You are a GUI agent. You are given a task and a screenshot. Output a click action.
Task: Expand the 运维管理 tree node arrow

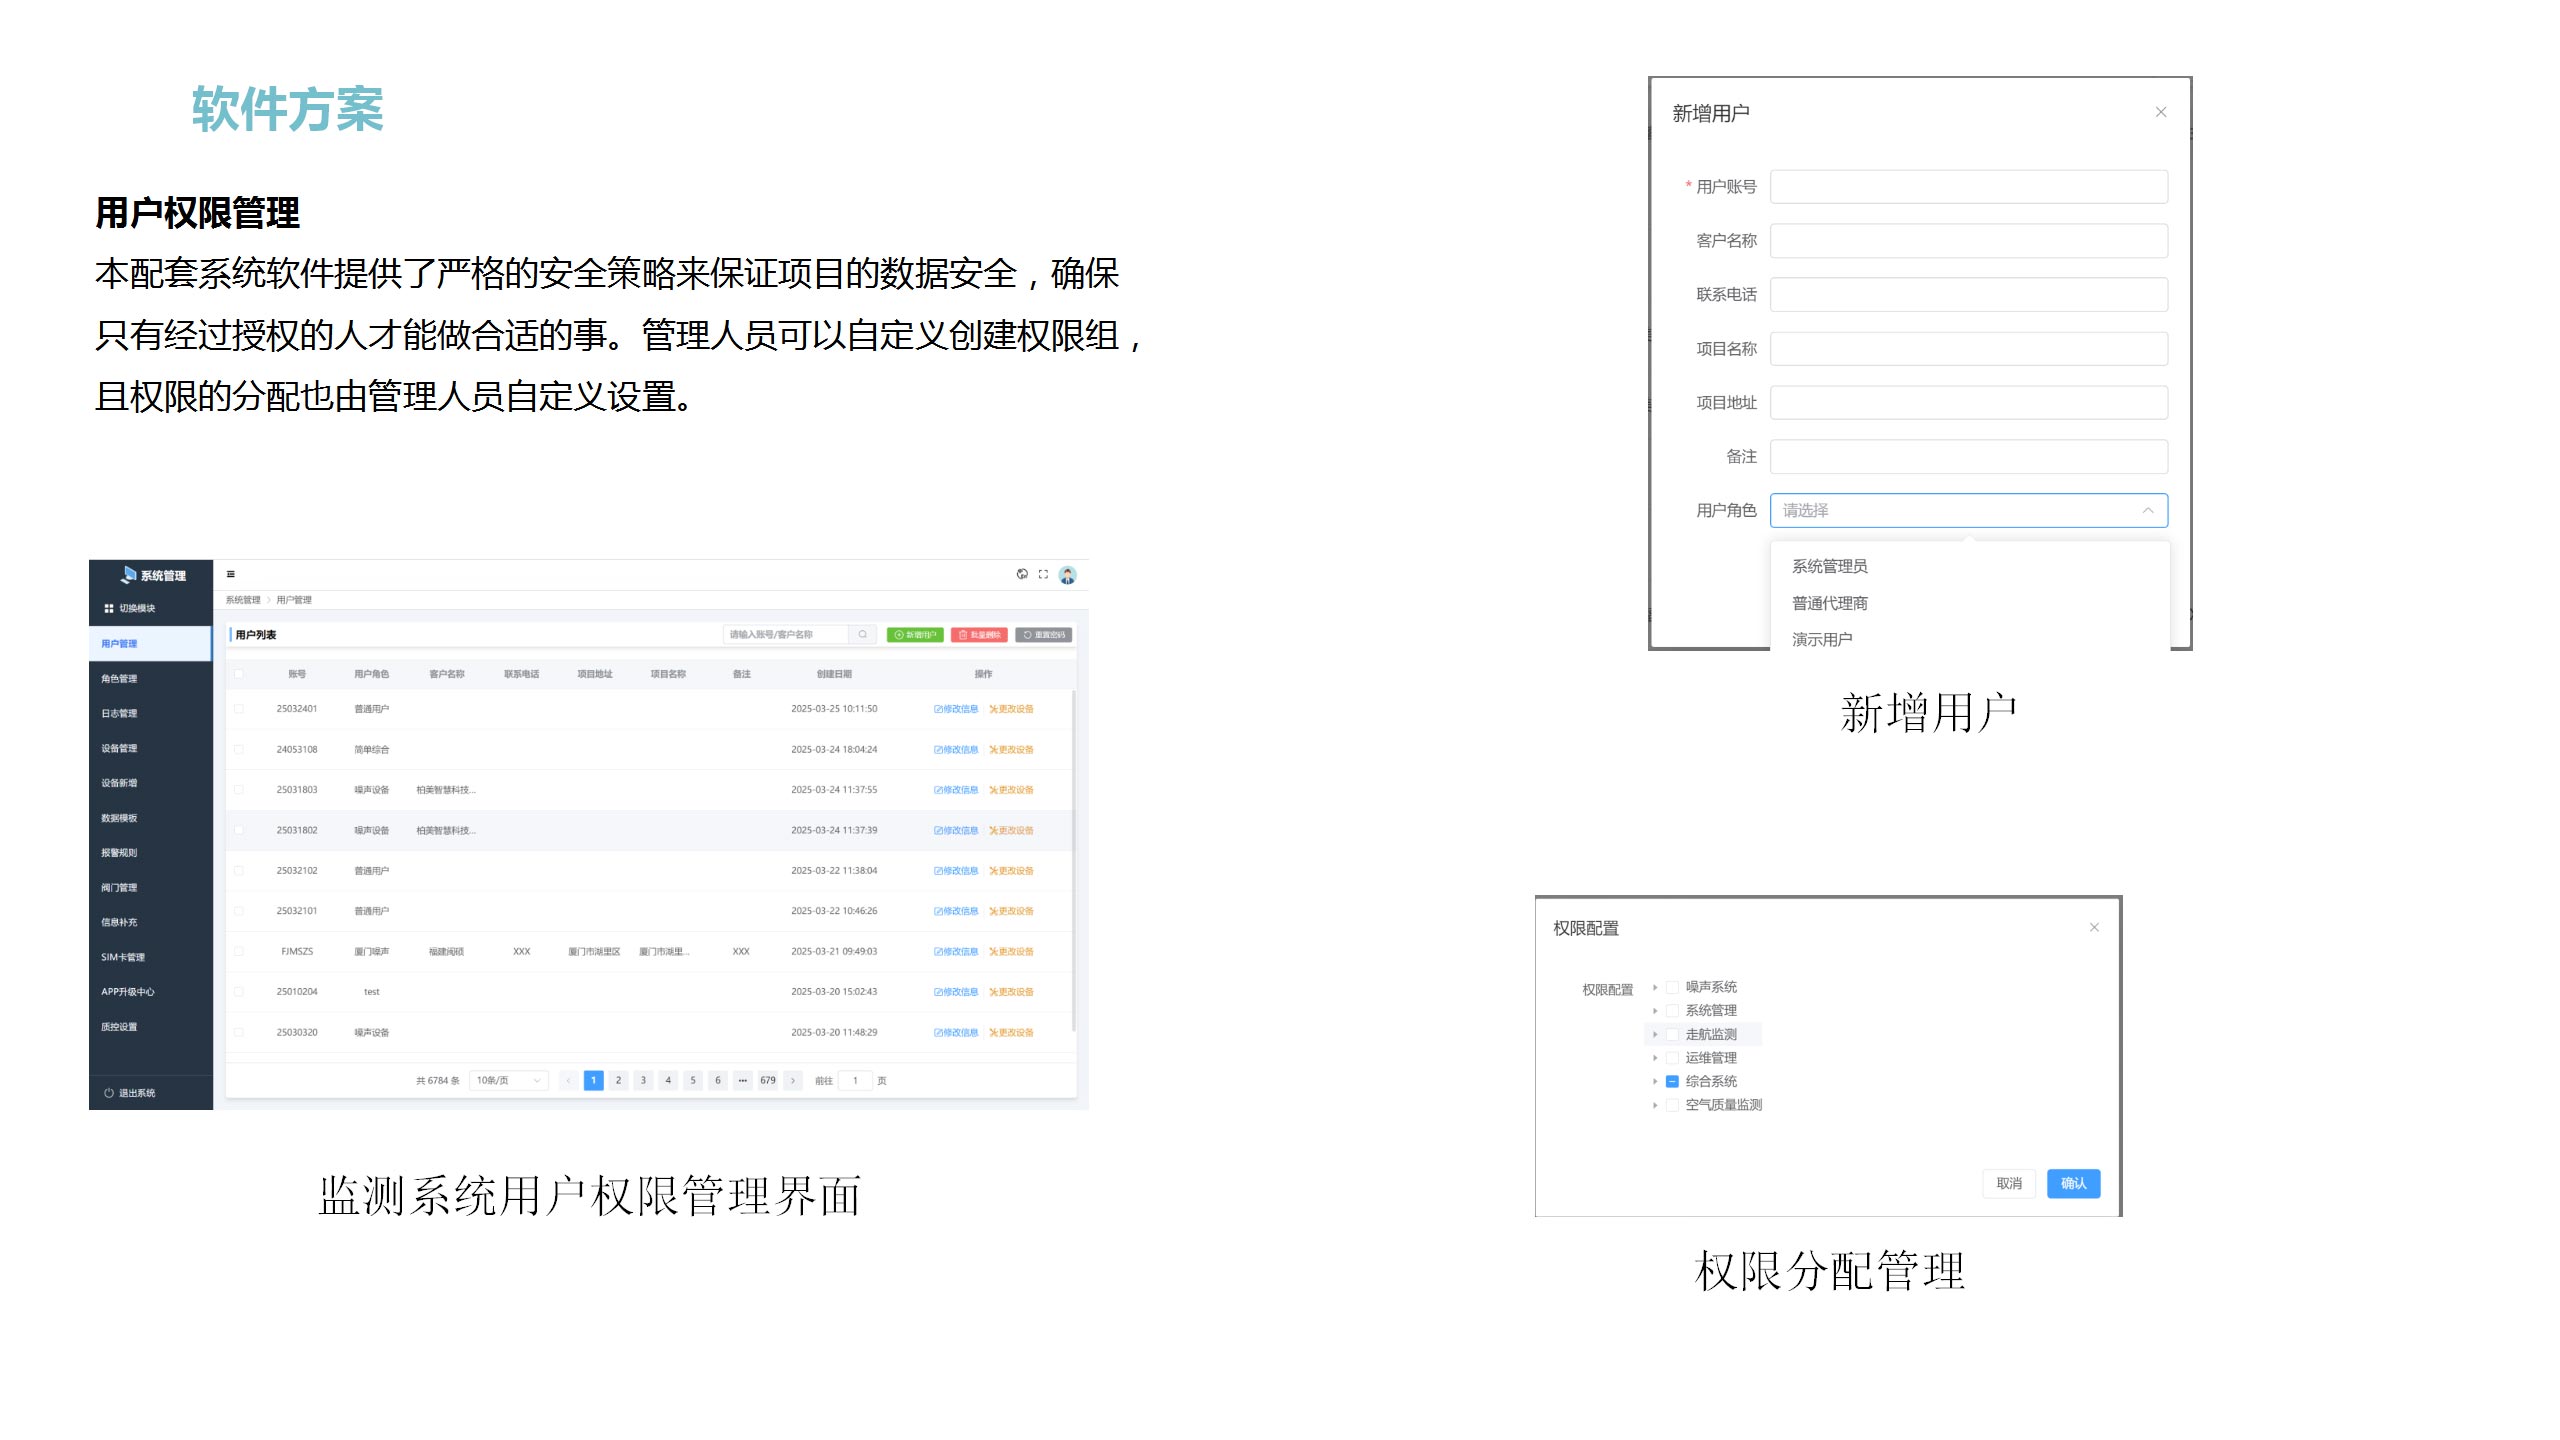[1655, 1058]
